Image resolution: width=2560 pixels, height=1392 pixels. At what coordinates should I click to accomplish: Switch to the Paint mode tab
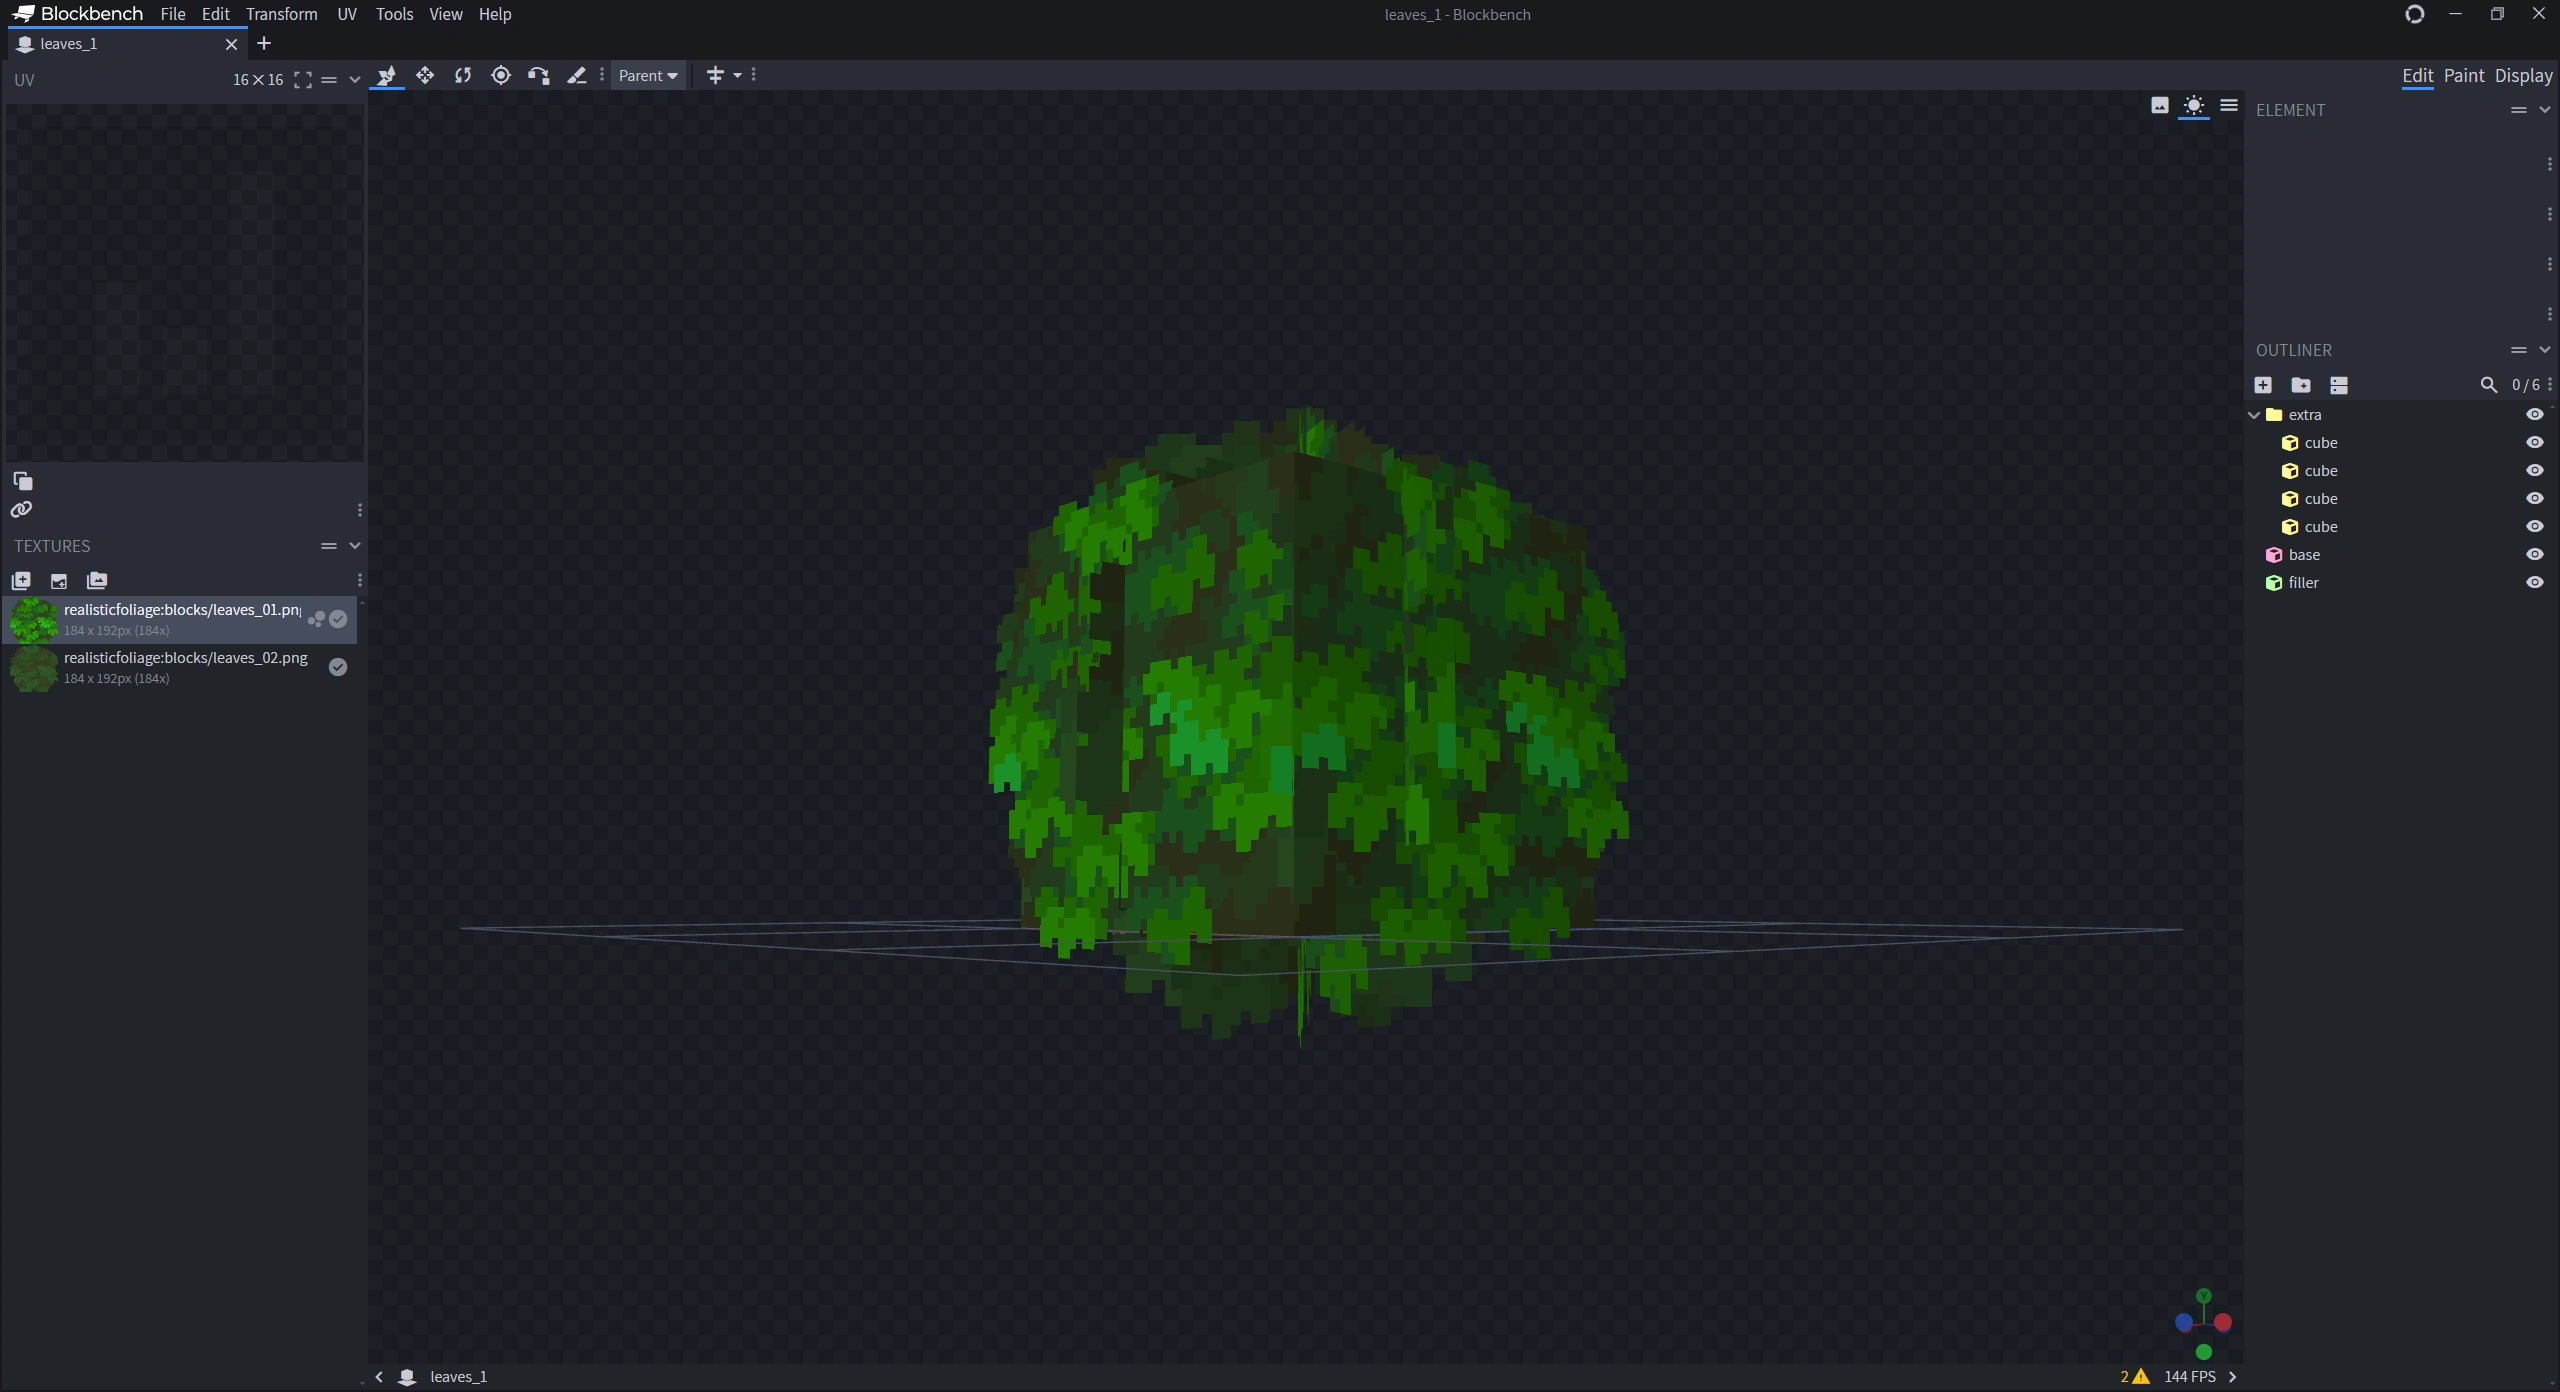pos(2463,76)
